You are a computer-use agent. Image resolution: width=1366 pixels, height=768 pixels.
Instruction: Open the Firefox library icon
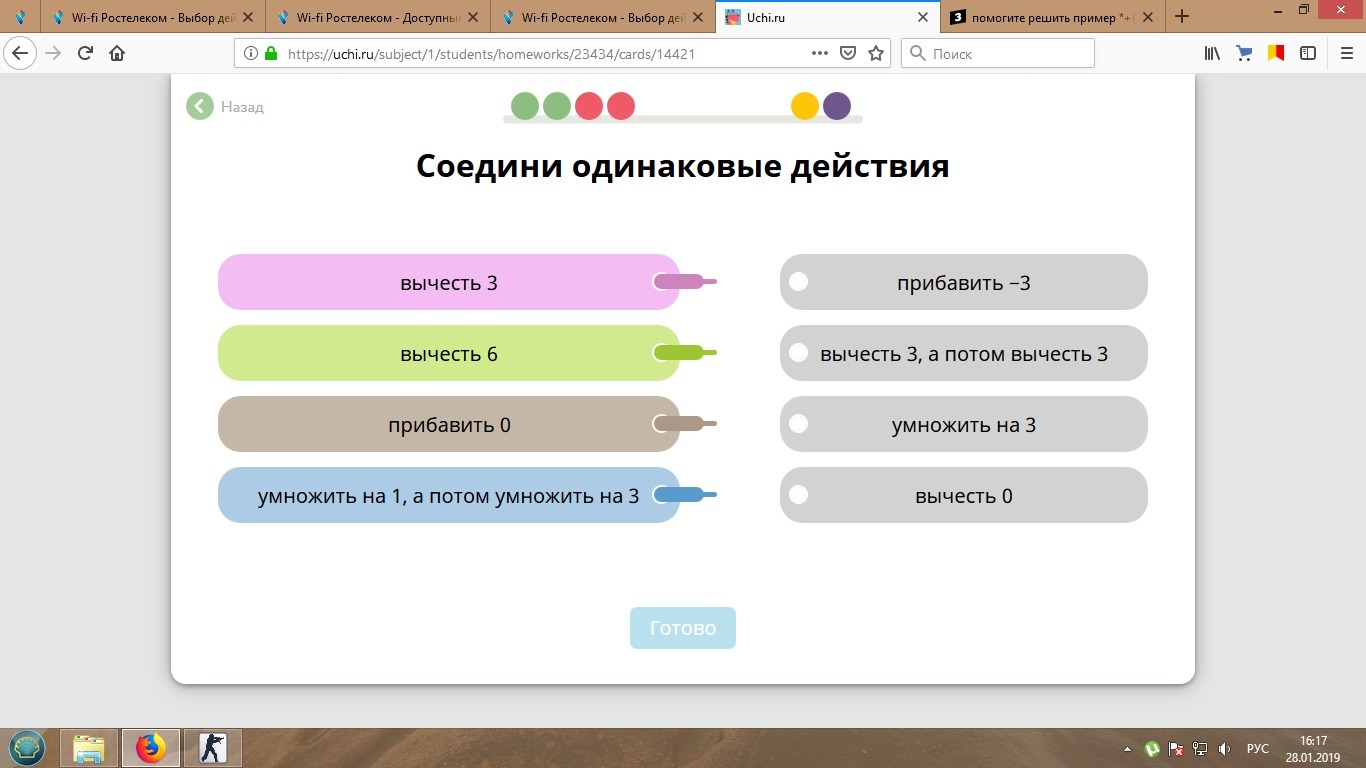click(x=1212, y=54)
